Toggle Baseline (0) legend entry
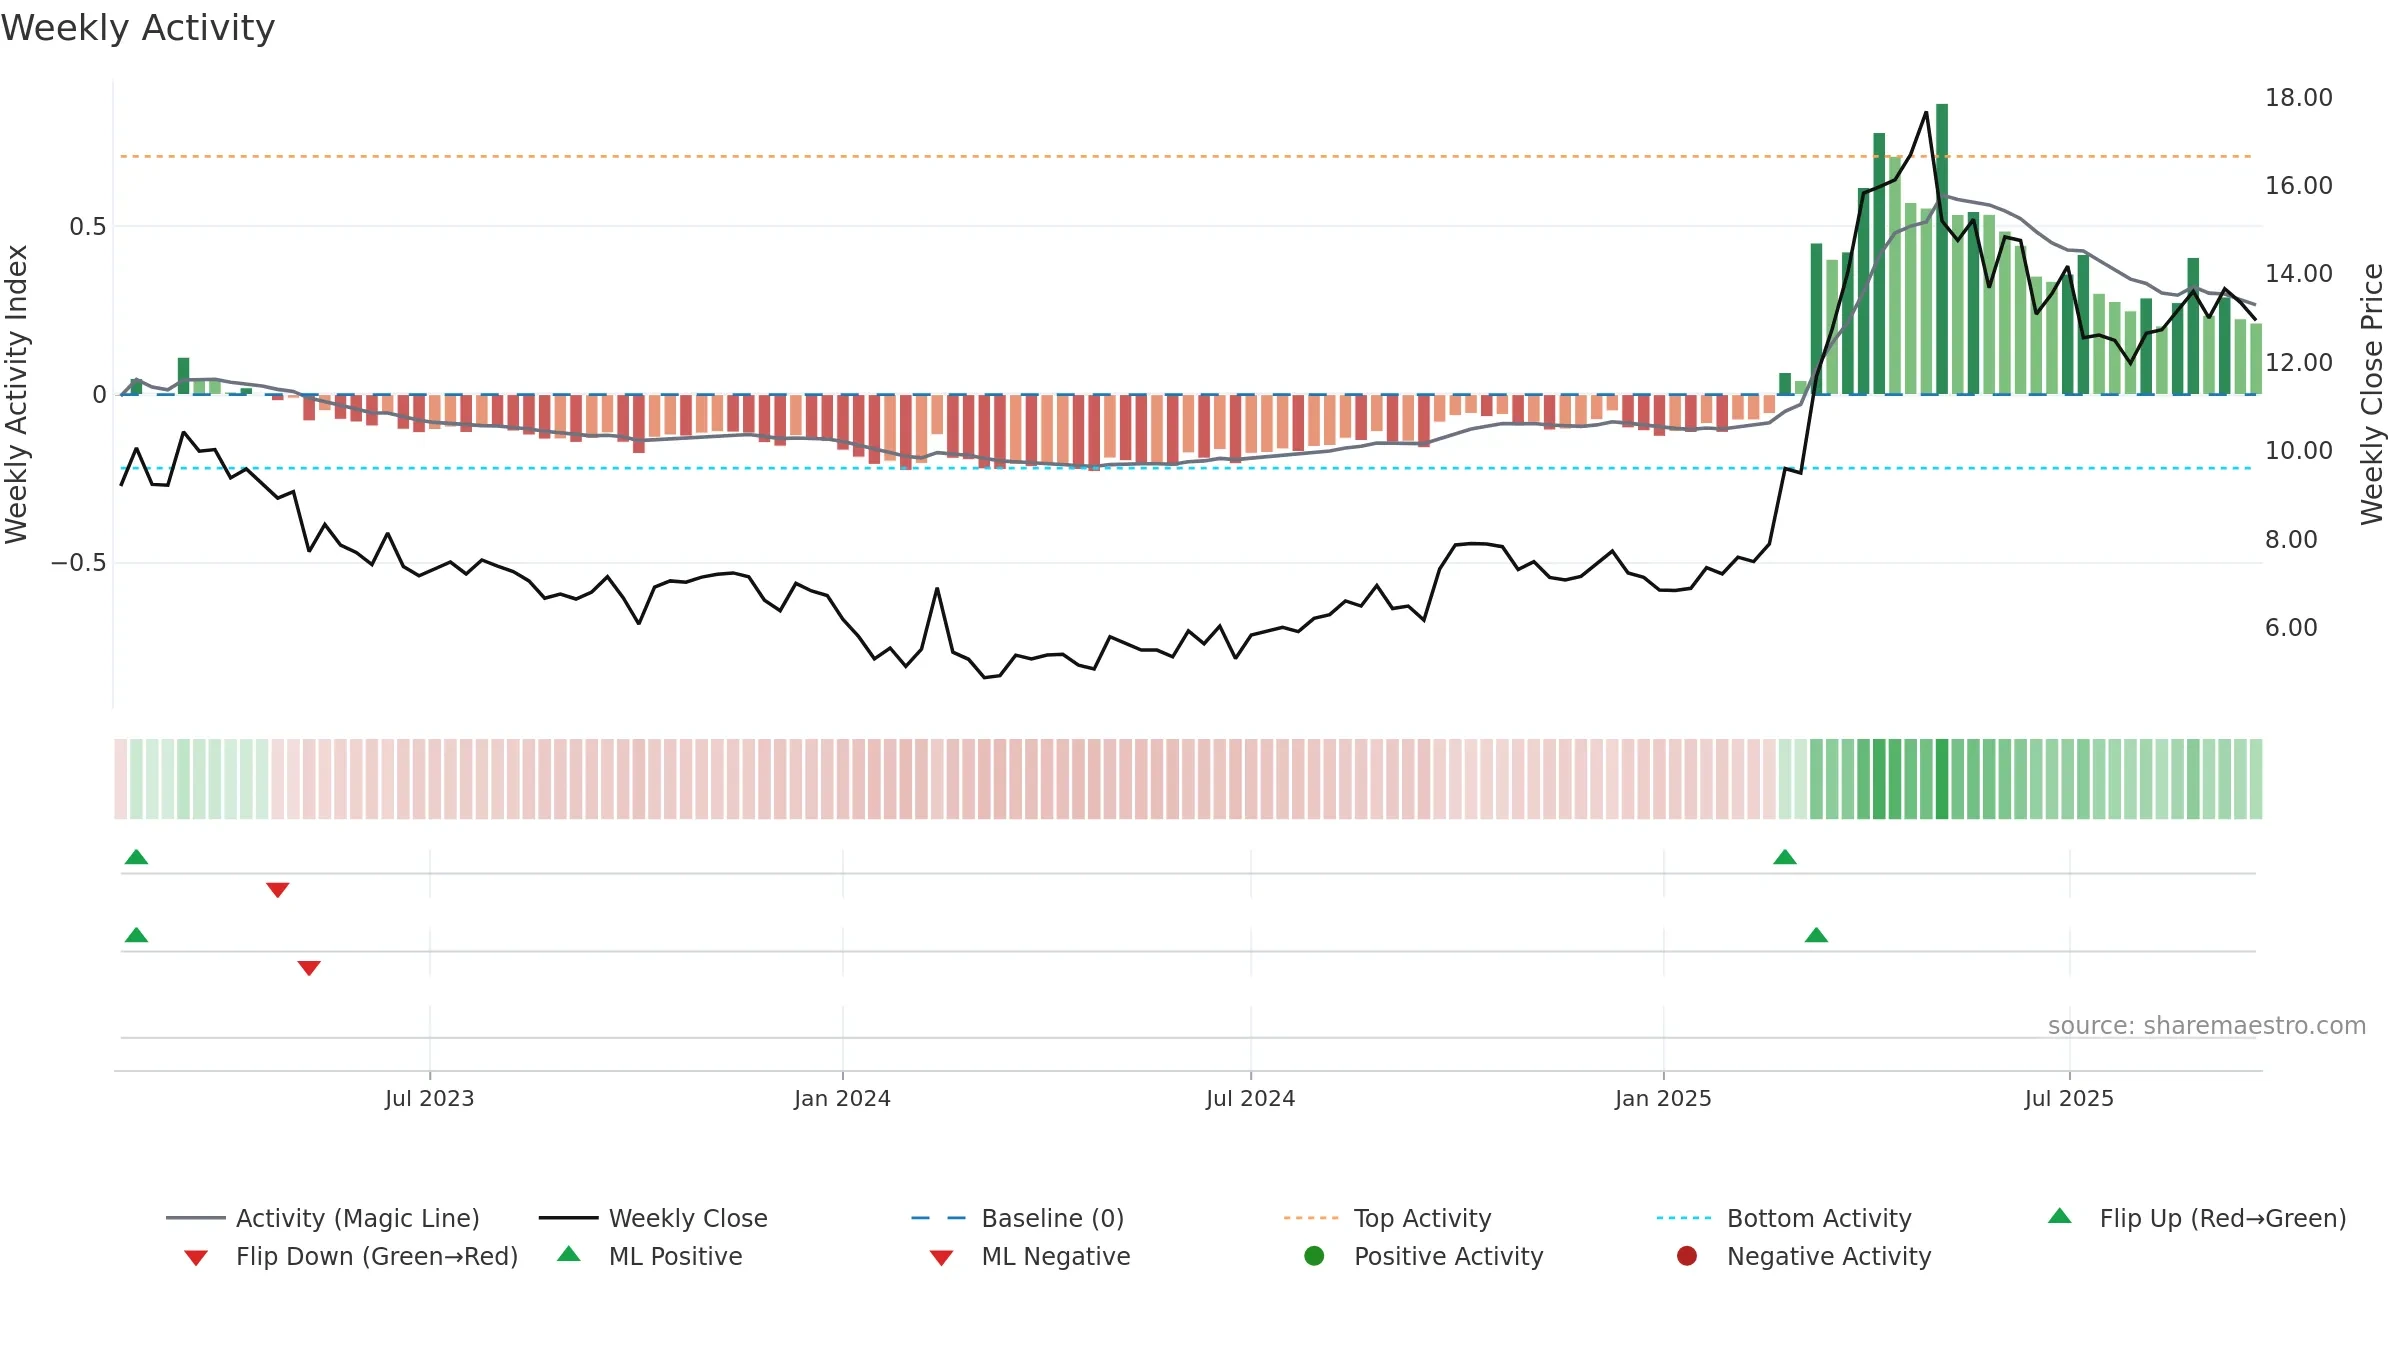2400x1350 pixels. [1018, 1218]
